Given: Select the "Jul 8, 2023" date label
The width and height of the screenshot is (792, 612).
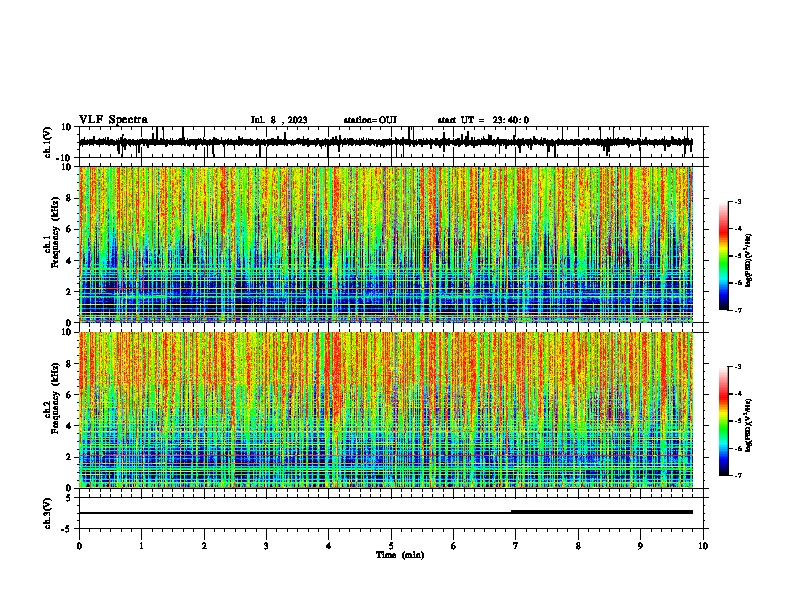Looking at the screenshot, I should click(x=279, y=120).
